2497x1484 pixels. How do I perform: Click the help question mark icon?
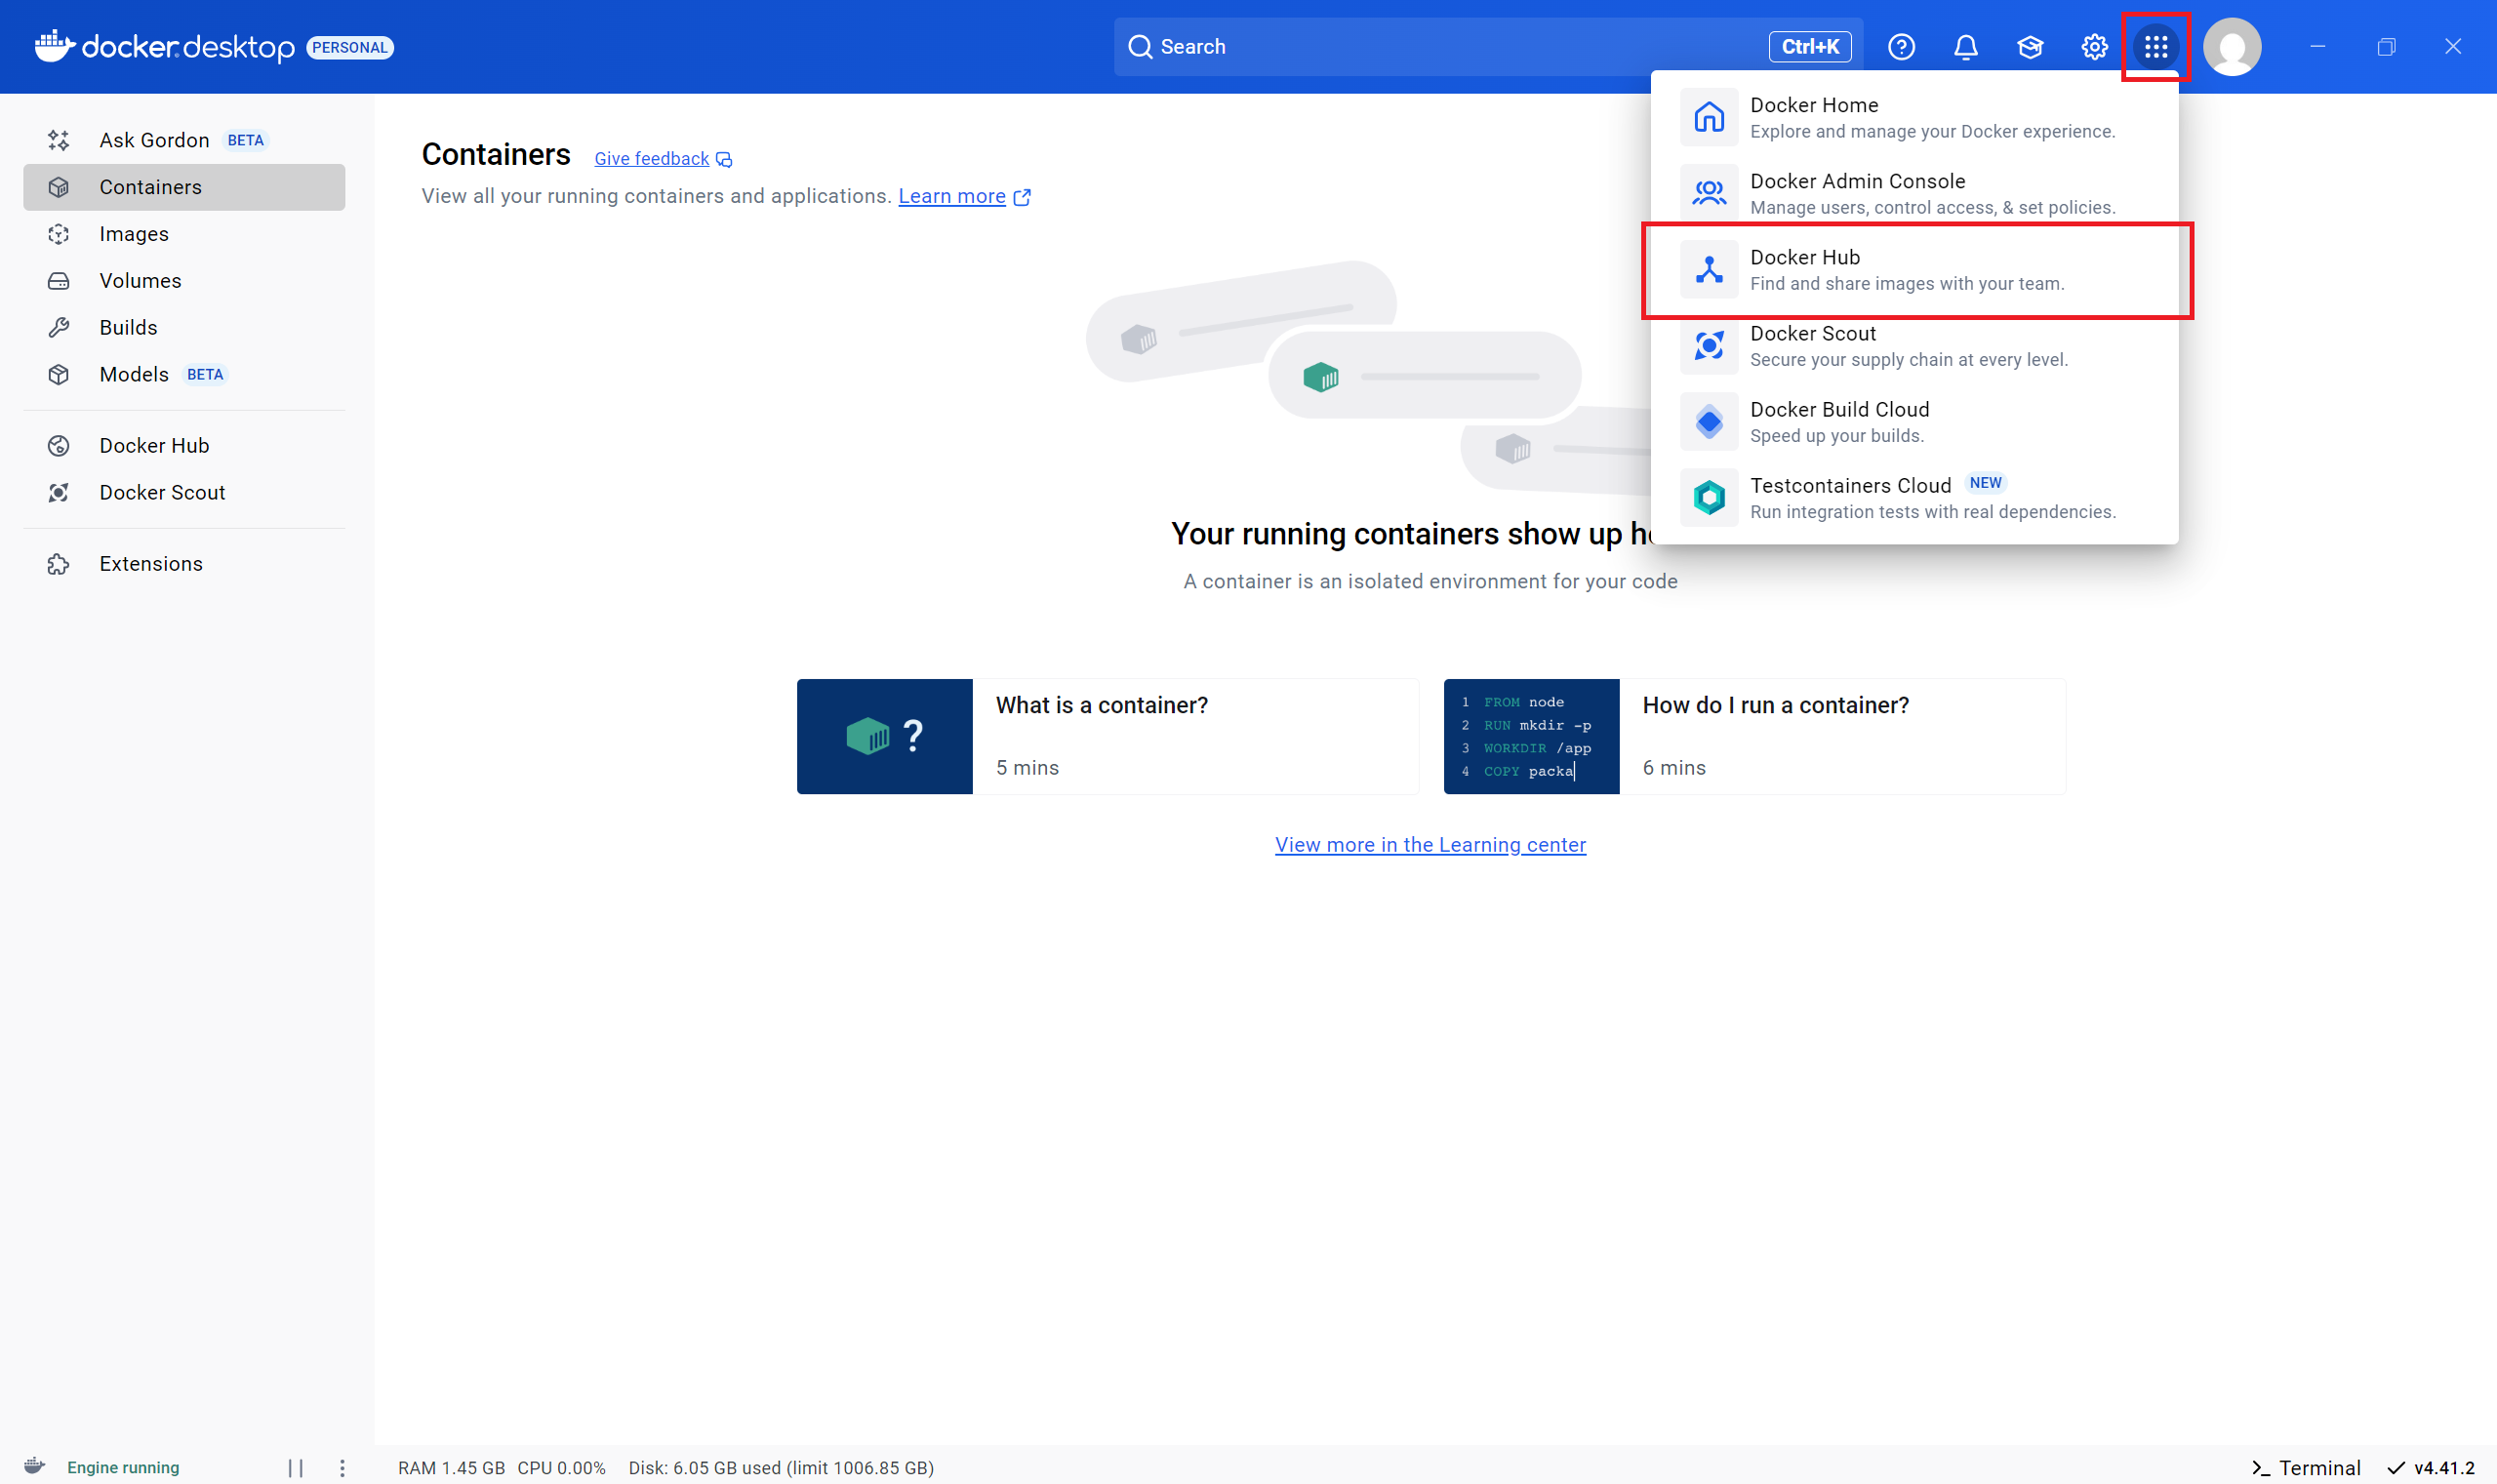click(1901, 47)
